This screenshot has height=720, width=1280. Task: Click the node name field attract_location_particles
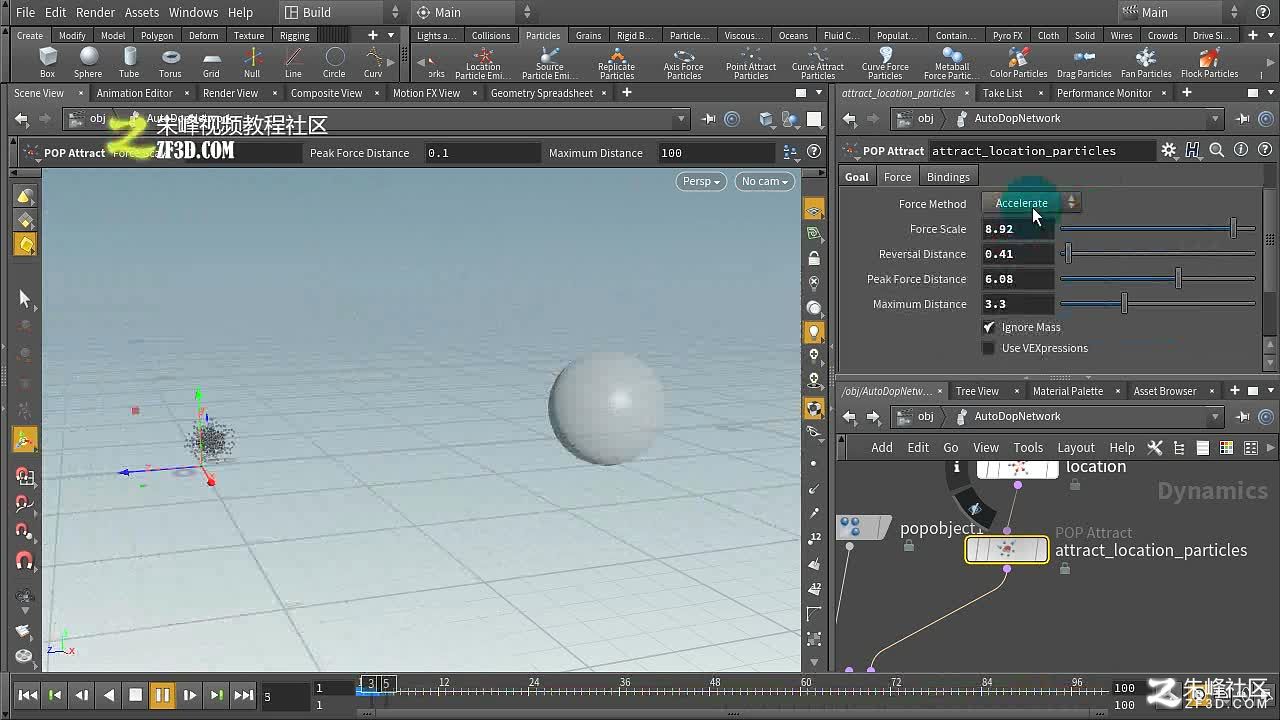[x=1040, y=150]
